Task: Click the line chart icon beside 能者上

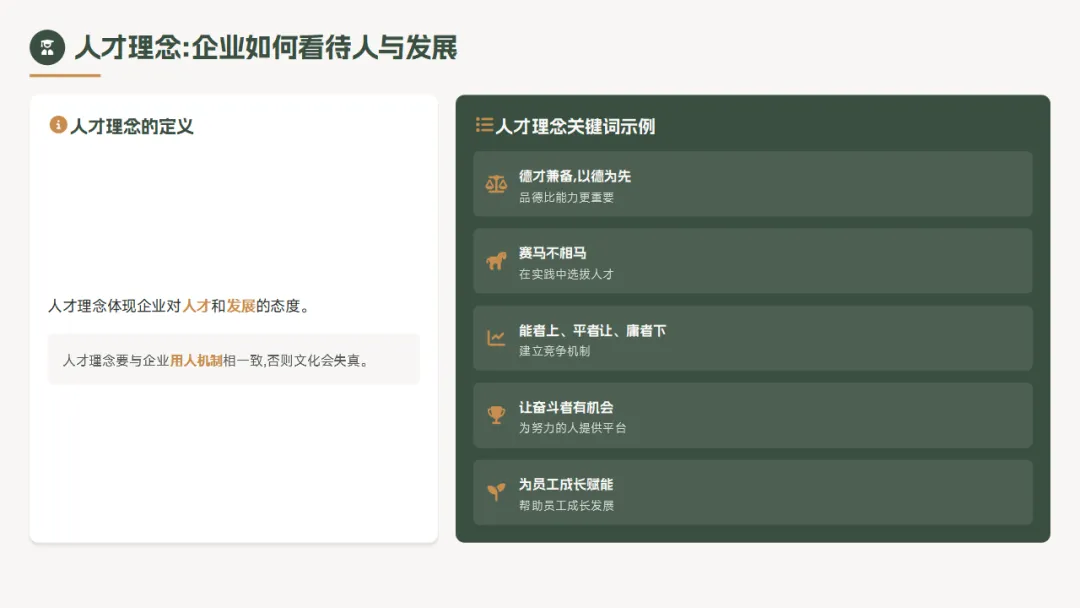Action: [x=496, y=338]
